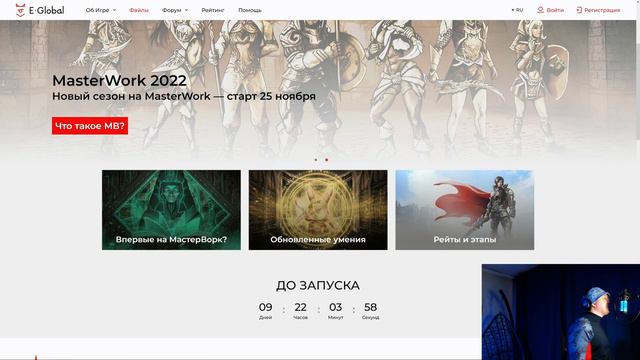The image size is (640, 360).
Task: Click the Новый сезон на MasterWork subtitle
Action: tap(184, 96)
